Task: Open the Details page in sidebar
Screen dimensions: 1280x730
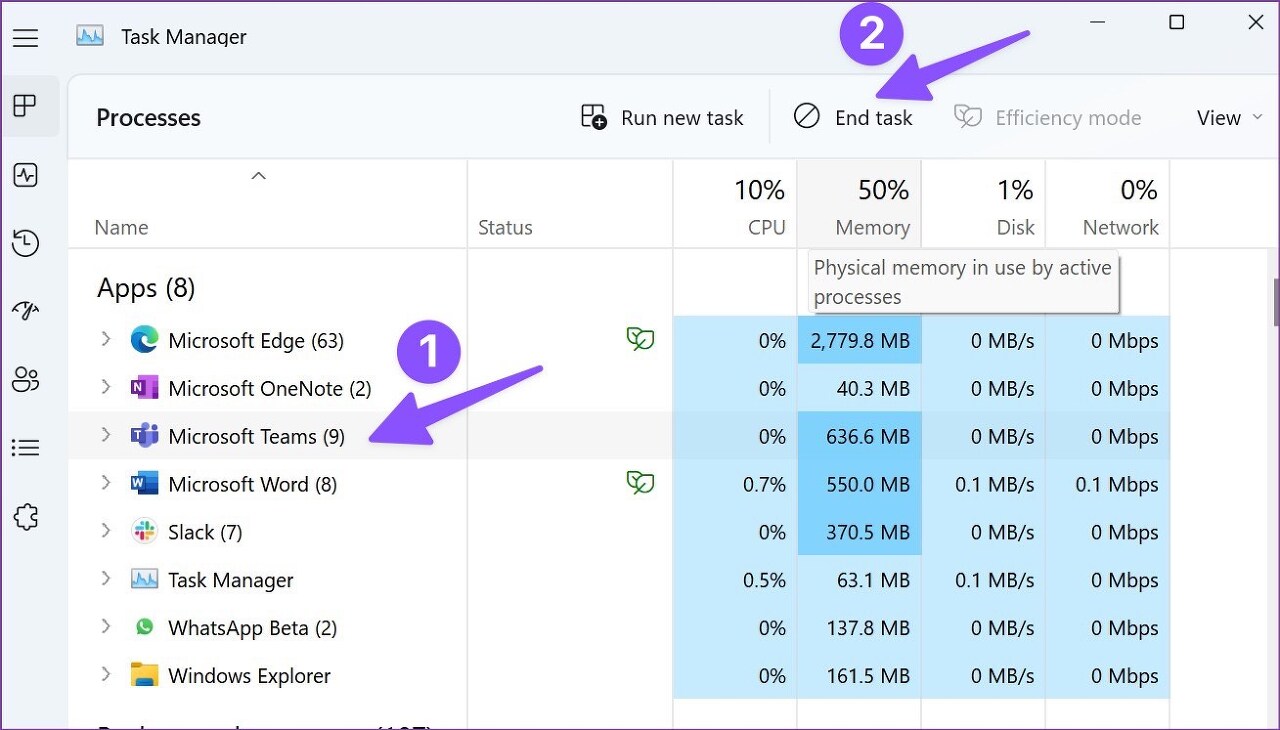Action: [25, 448]
